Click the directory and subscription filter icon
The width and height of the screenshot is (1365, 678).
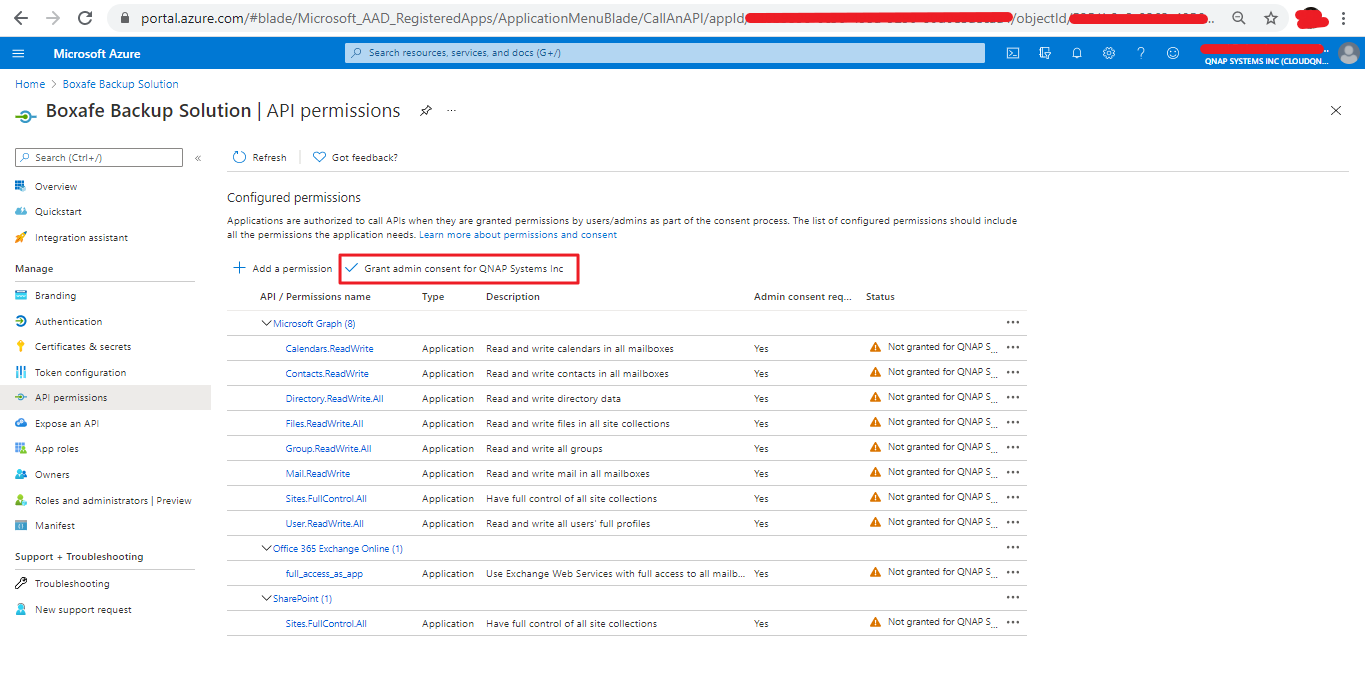pos(1045,53)
